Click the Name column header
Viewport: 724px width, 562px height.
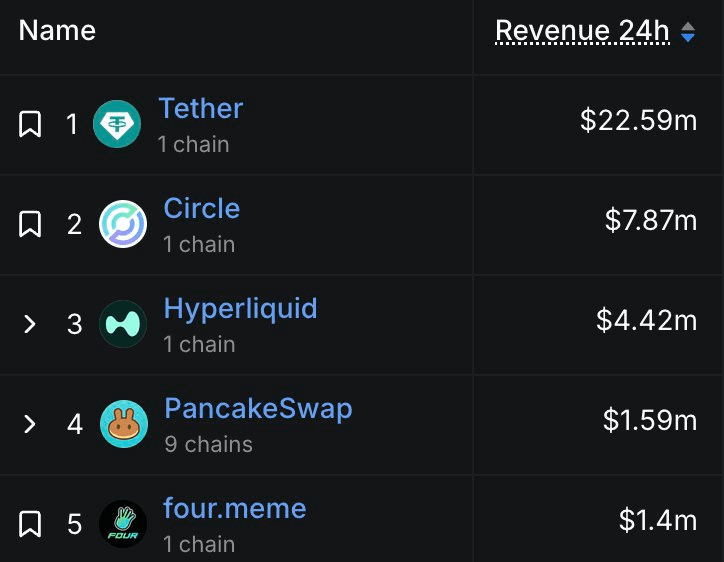coord(57,31)
